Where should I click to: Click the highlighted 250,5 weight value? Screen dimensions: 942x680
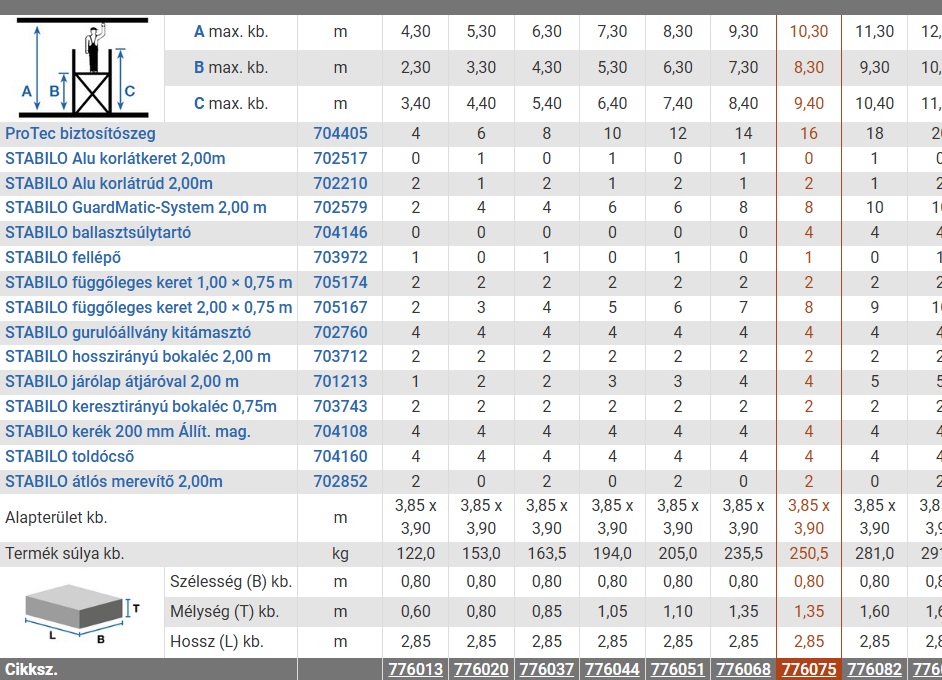coord(809,553)
